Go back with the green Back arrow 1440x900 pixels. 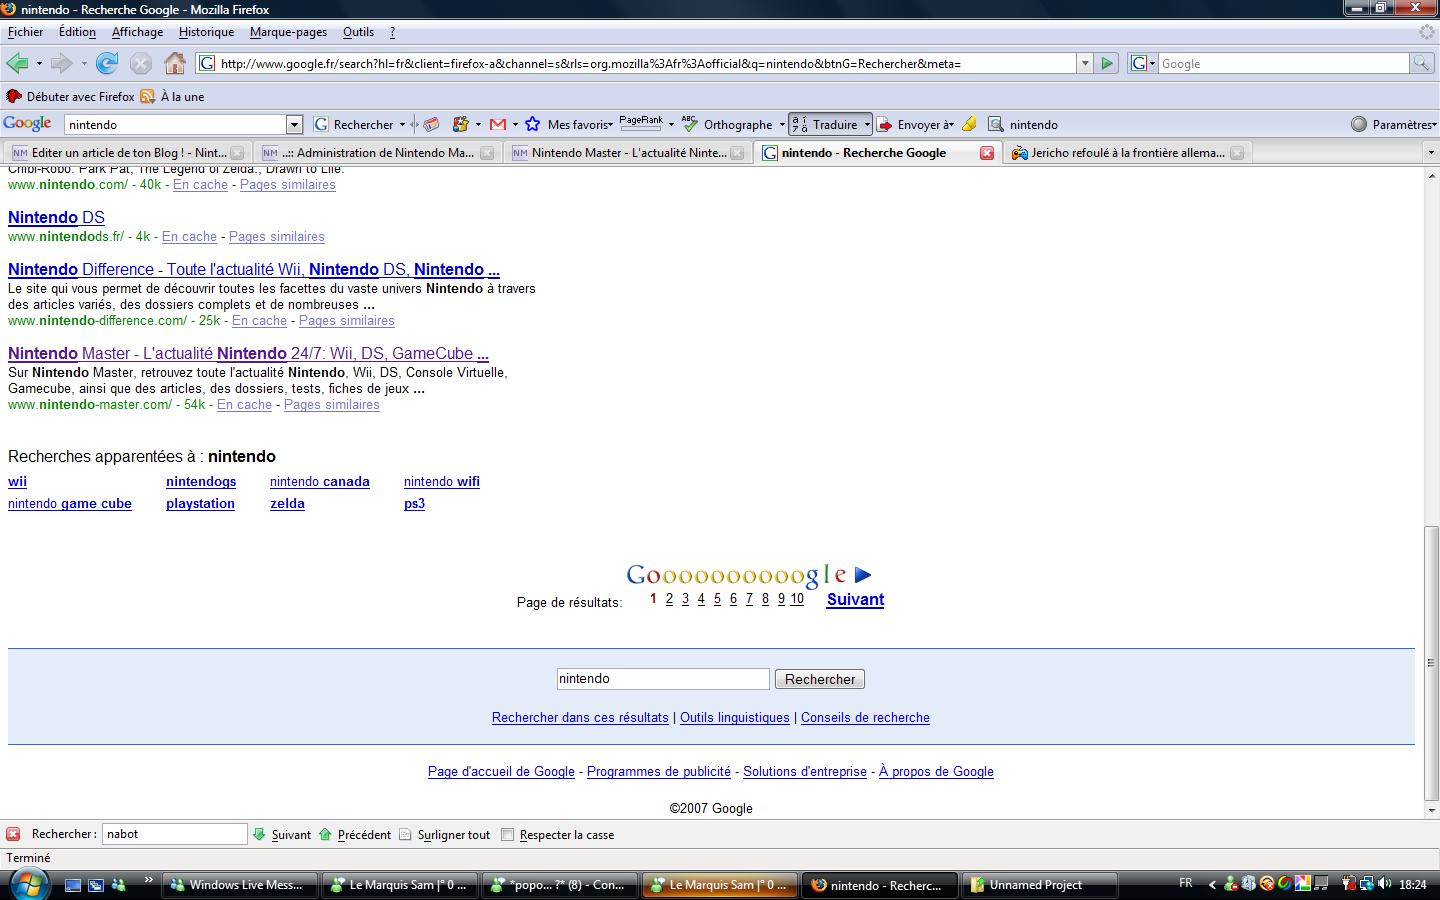click(17, 64)
